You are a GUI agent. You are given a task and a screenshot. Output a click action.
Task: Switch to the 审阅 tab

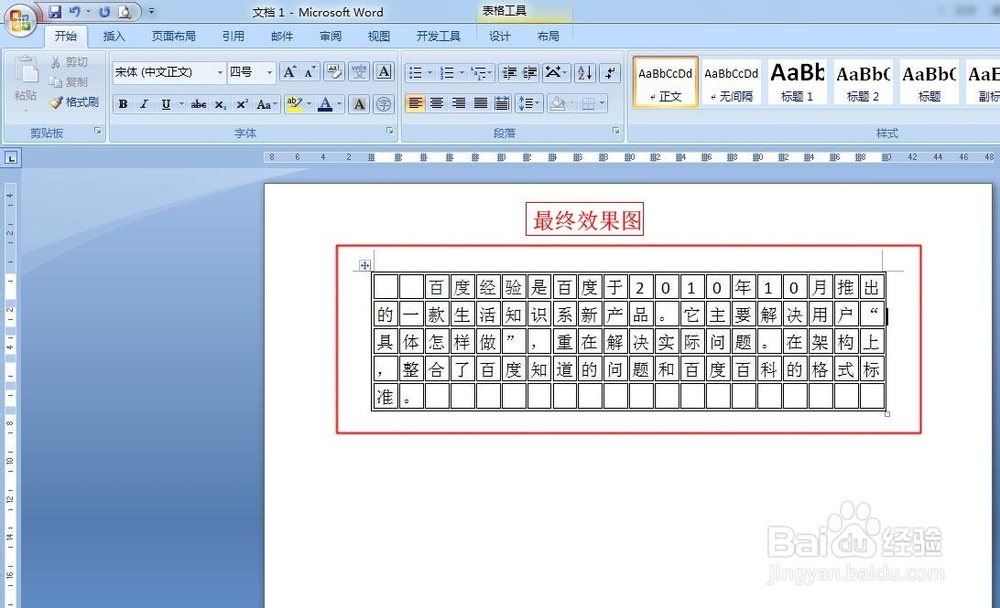tap(330, 36)
